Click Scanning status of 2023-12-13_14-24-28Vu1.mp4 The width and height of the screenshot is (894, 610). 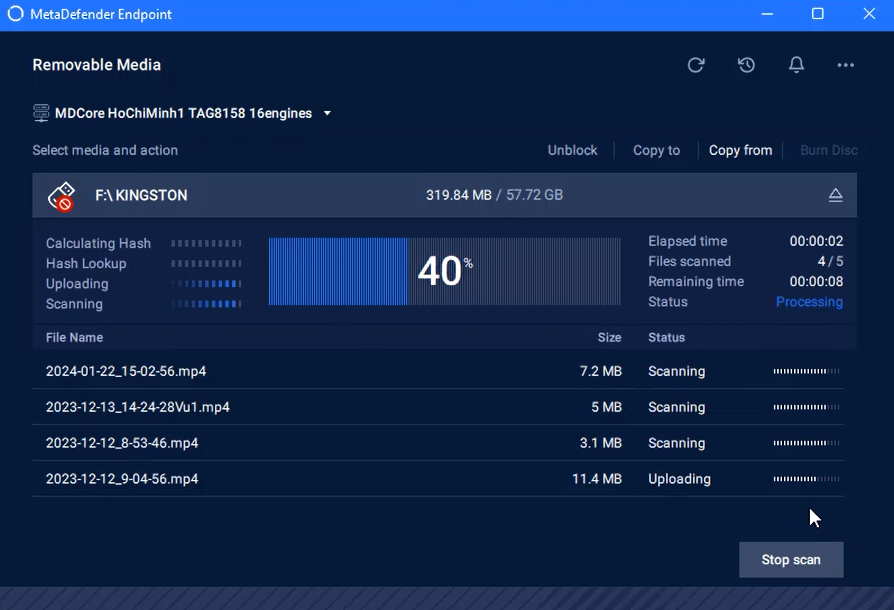click(x=676, y=407)
